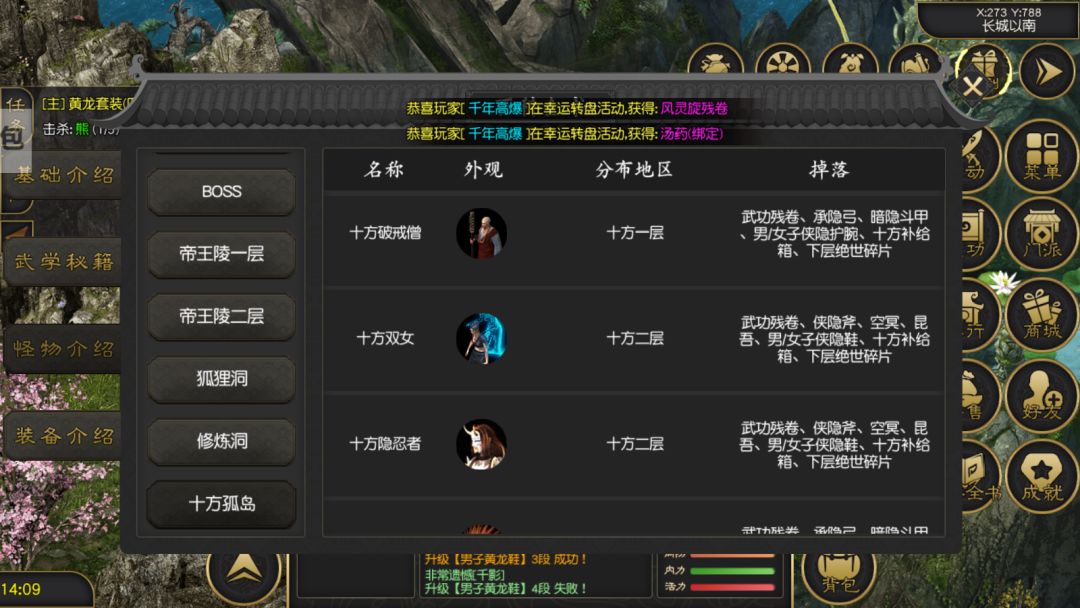Select the 十方孤岛 category button
This screenshot has width=1080, height=608.
(221, 503)
